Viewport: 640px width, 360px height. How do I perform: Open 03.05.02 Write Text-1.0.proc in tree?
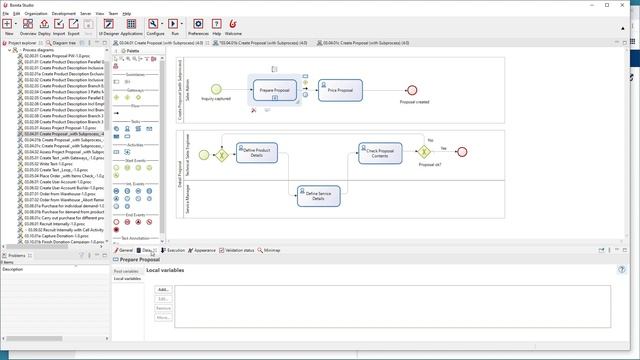pos(45,164)
